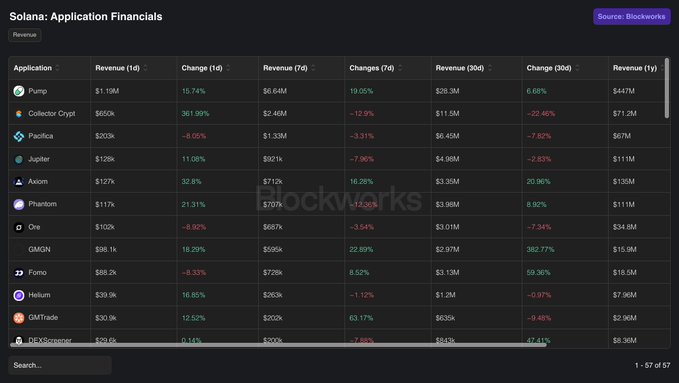Click the Revenue (1d) header label

click(117, 68)
